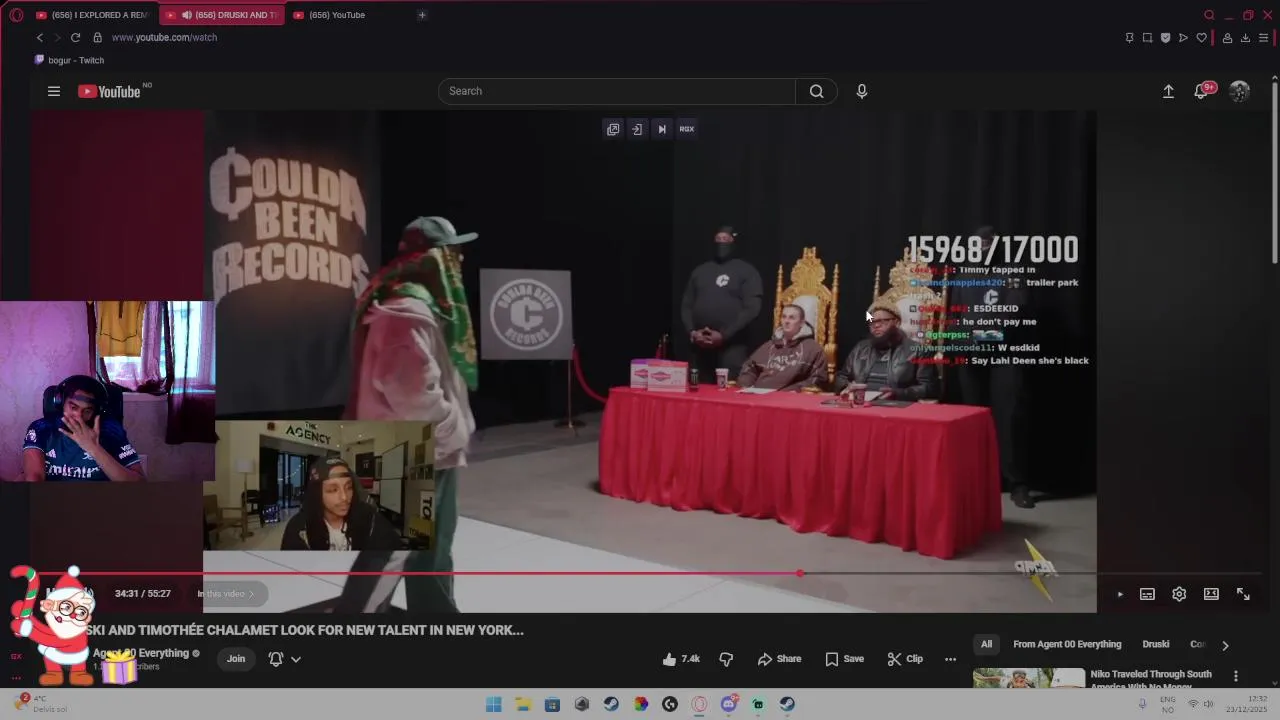Open more actions three-dot menu
This screenshot has width=1280, height=720.
tap(950, 659)
